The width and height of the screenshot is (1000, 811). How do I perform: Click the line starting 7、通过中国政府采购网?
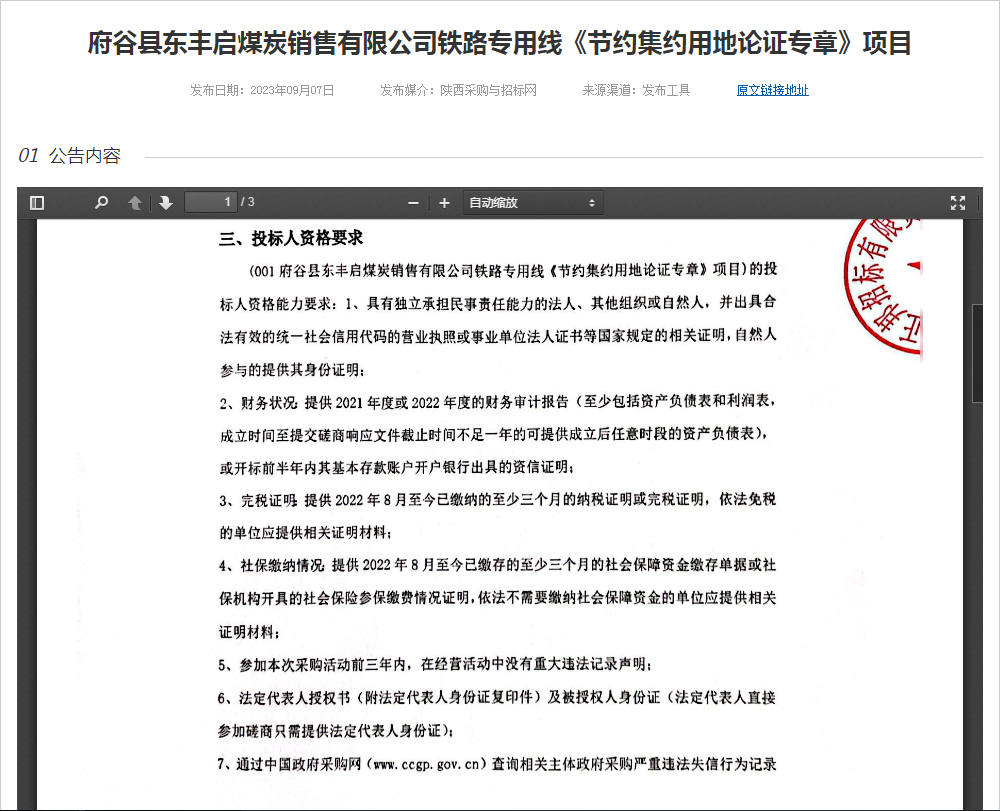[x=497, y=764]
